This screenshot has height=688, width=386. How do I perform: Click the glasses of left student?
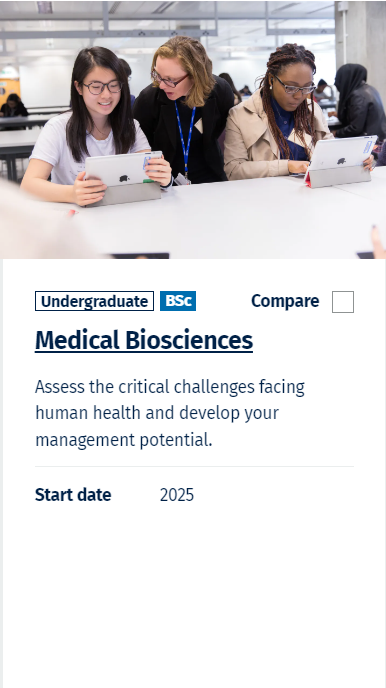[x=102, y=87]
